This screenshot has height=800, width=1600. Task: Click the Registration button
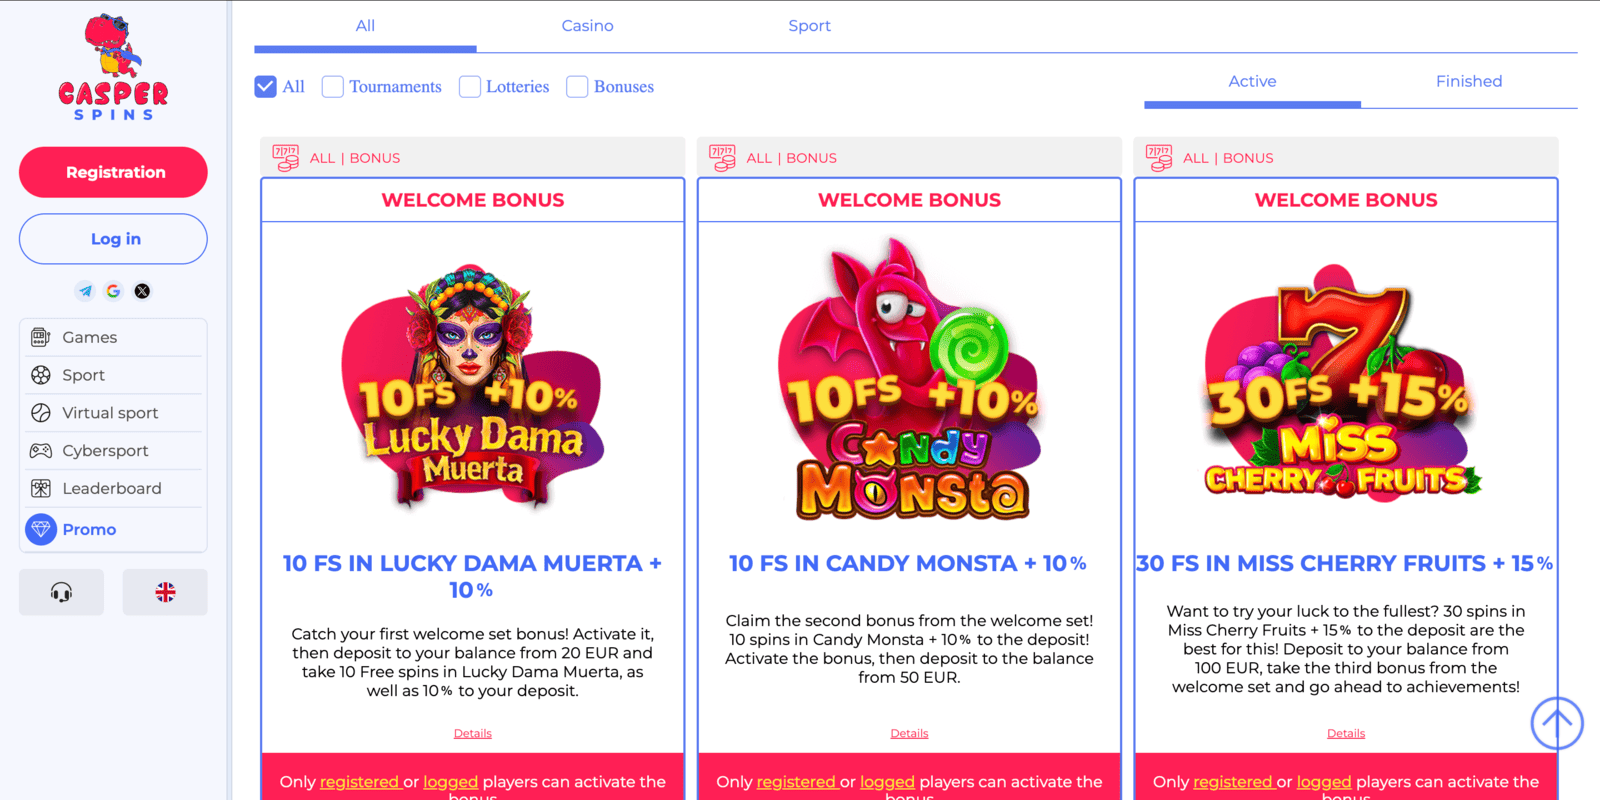[x=113, y=172]
